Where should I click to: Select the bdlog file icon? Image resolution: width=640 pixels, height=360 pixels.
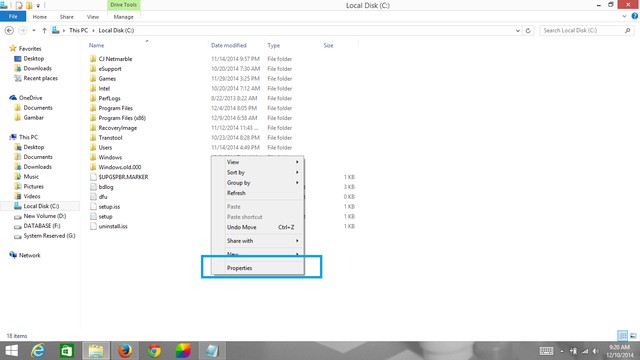[93, 187]
